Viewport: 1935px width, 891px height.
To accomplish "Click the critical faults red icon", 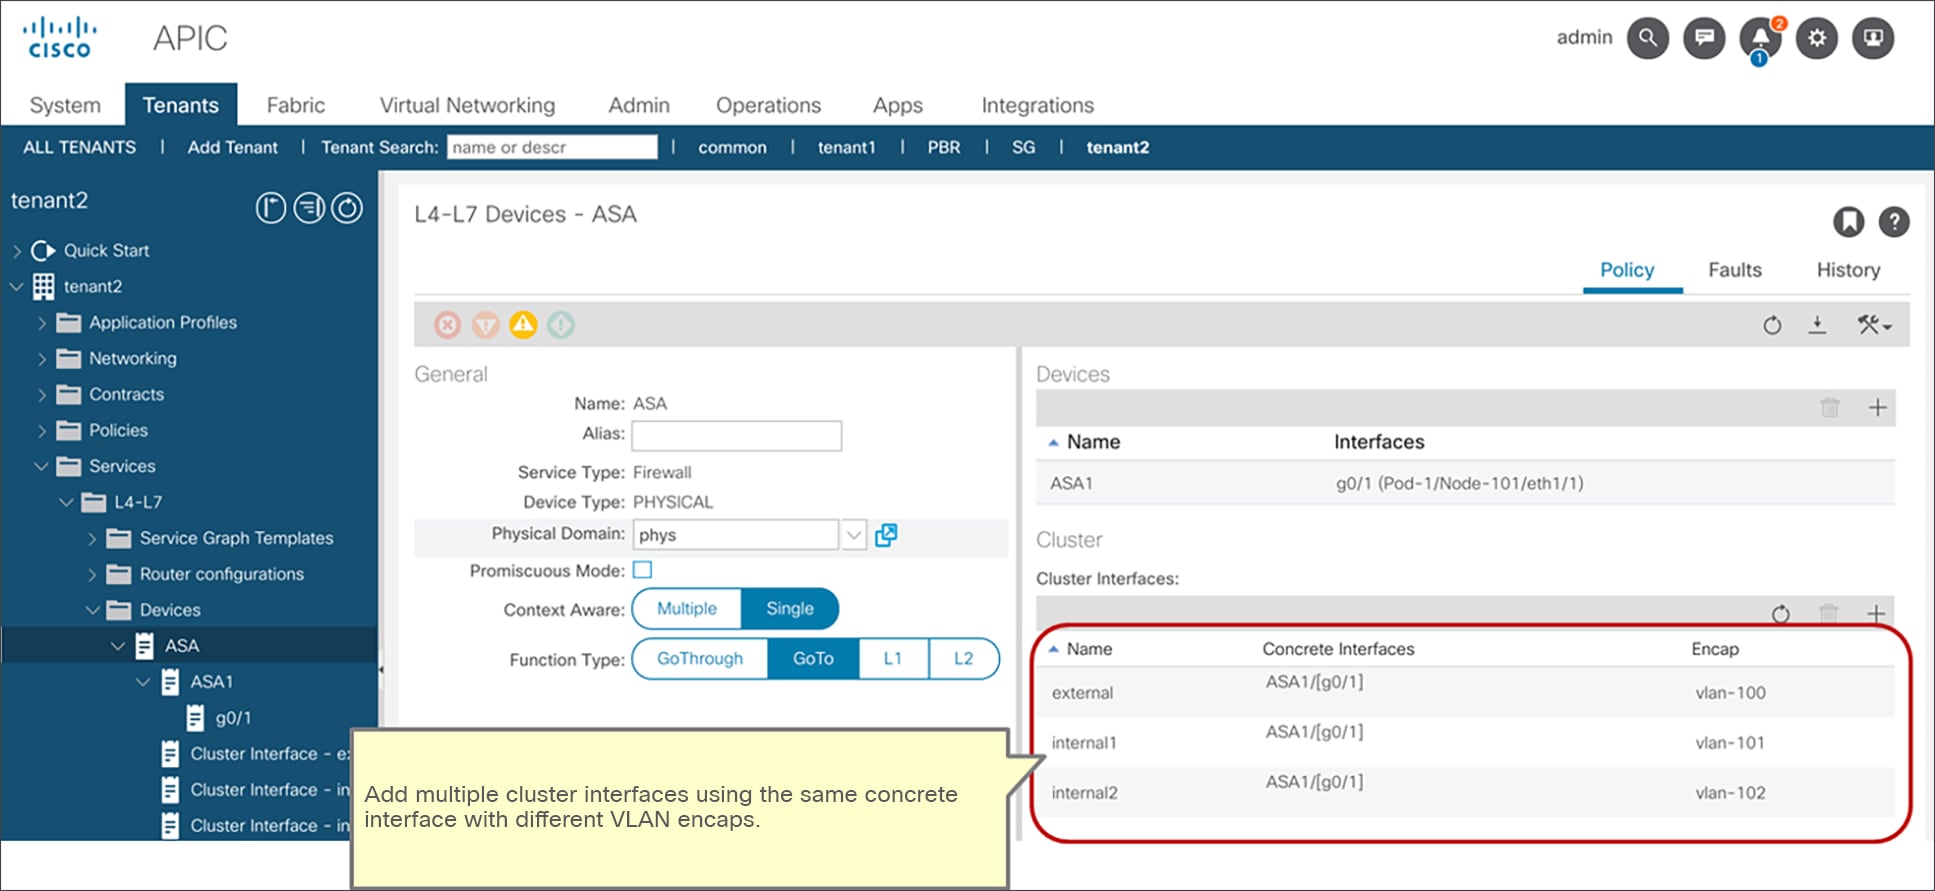I will (x=447, y=325).
